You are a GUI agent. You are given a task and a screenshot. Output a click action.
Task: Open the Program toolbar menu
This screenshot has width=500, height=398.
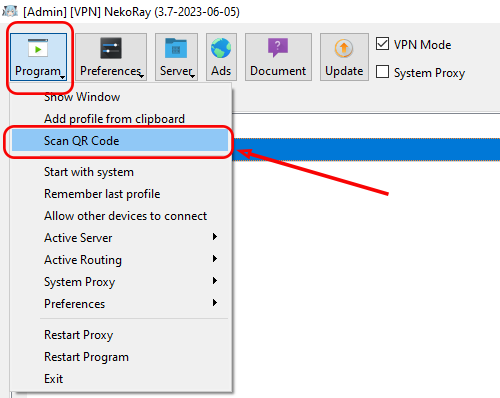tap(38, 57)
